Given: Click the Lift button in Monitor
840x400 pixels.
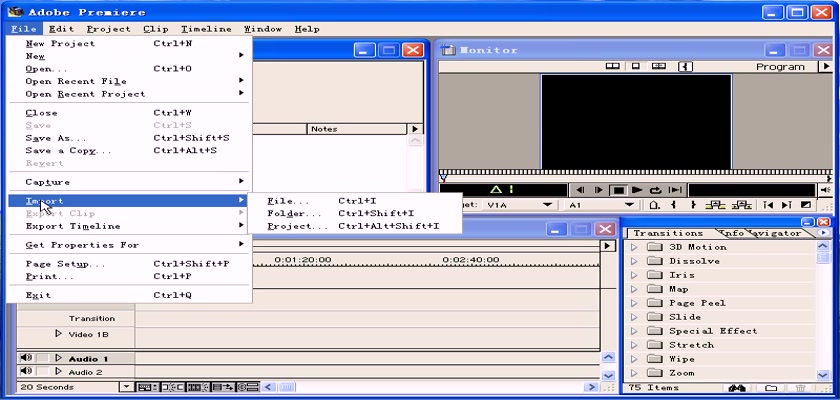Looking at the screenshot, I should [x=715, y=205].
